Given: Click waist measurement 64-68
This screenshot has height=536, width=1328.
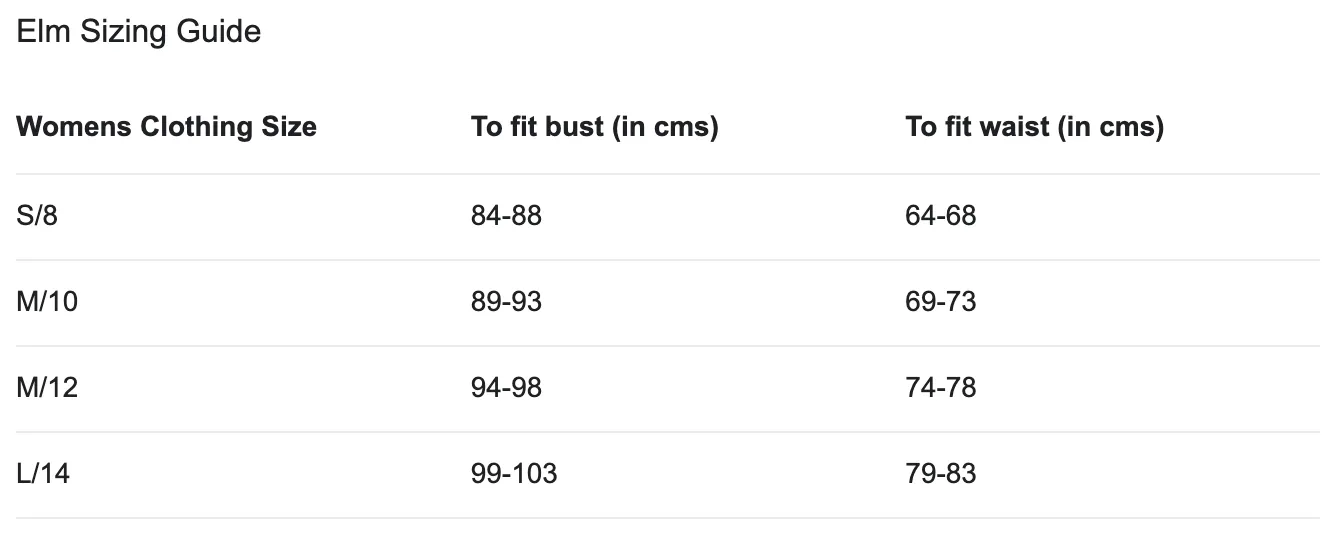Looking at the screenshot, I should pyautogui.click(x=941, y=216).
